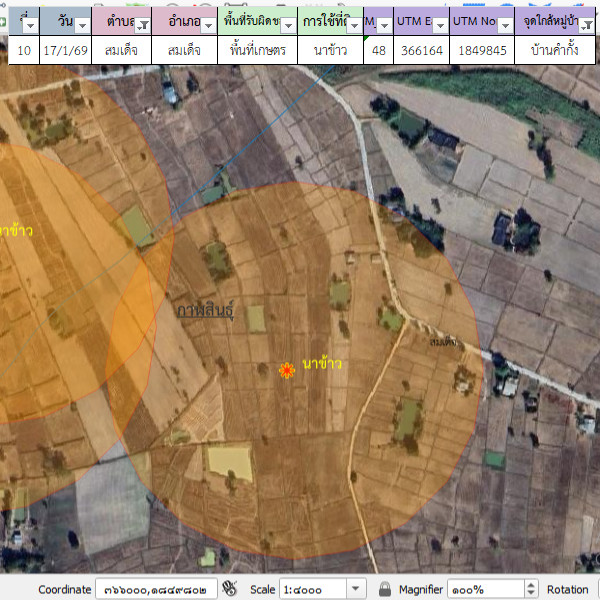This screenshot has height=600, width=600.
Task: Open the UTM No column filter dropdown
Action: 505,24
